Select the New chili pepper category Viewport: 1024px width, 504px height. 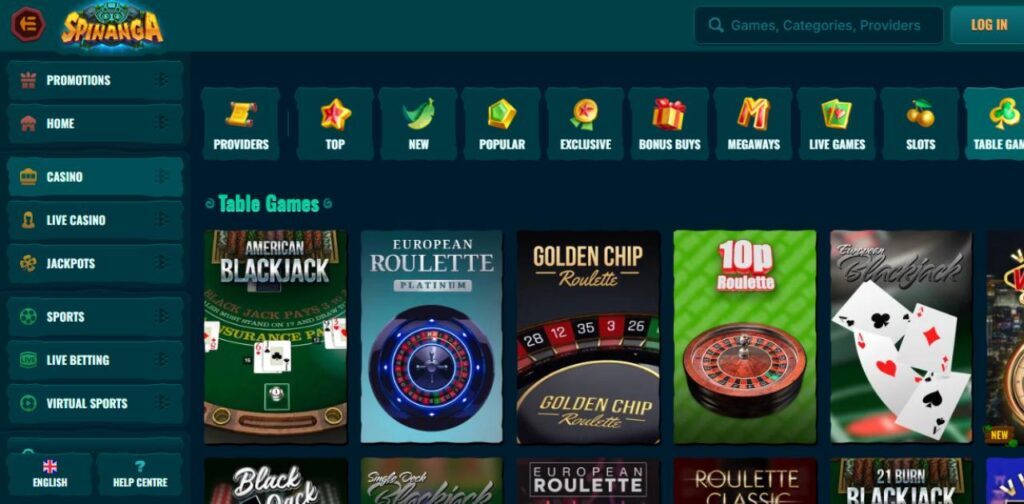coord(418,124)
